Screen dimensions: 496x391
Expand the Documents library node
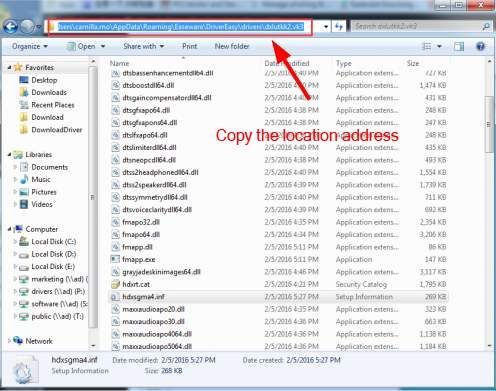[15, 167]
